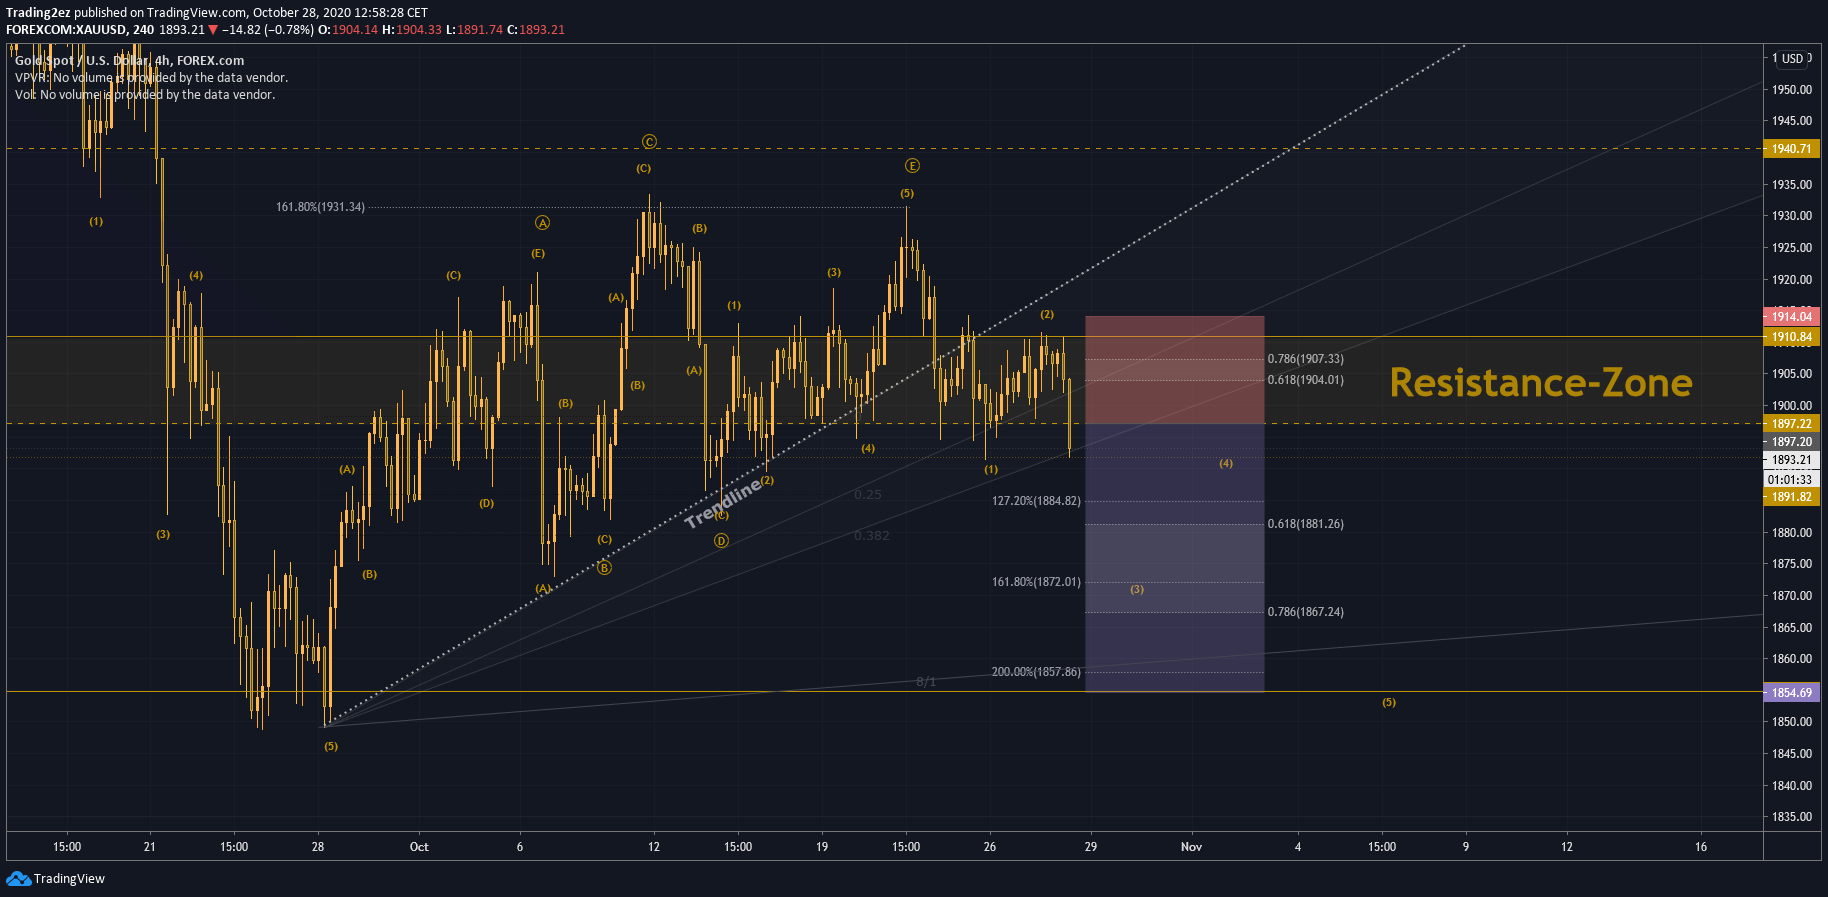Click the 1897.22 yellow price label
1828x897 pixels.
point(1791,424)
